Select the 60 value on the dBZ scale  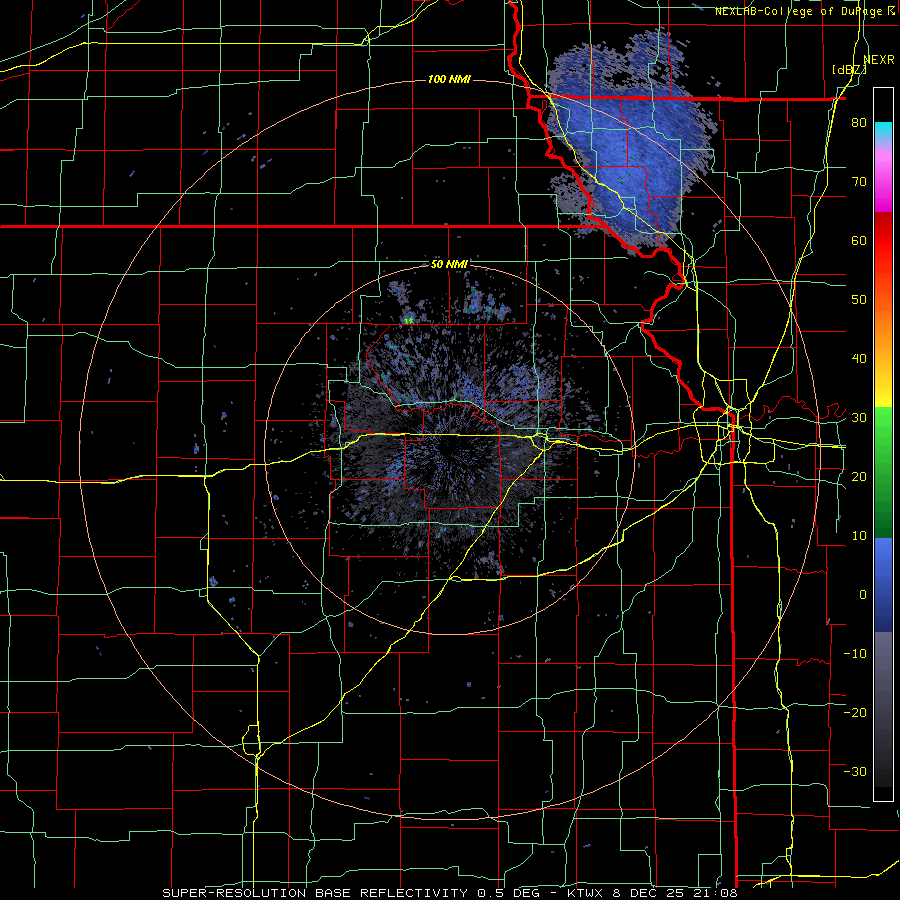pyautogui.click(x=859, y=240)
